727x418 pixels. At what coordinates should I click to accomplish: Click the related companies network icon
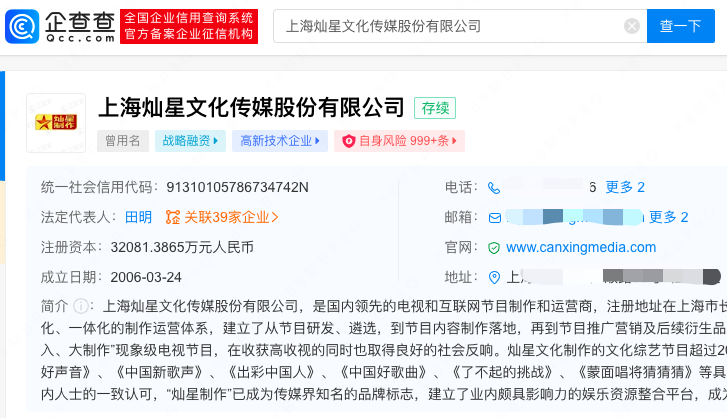pos(173,217)
